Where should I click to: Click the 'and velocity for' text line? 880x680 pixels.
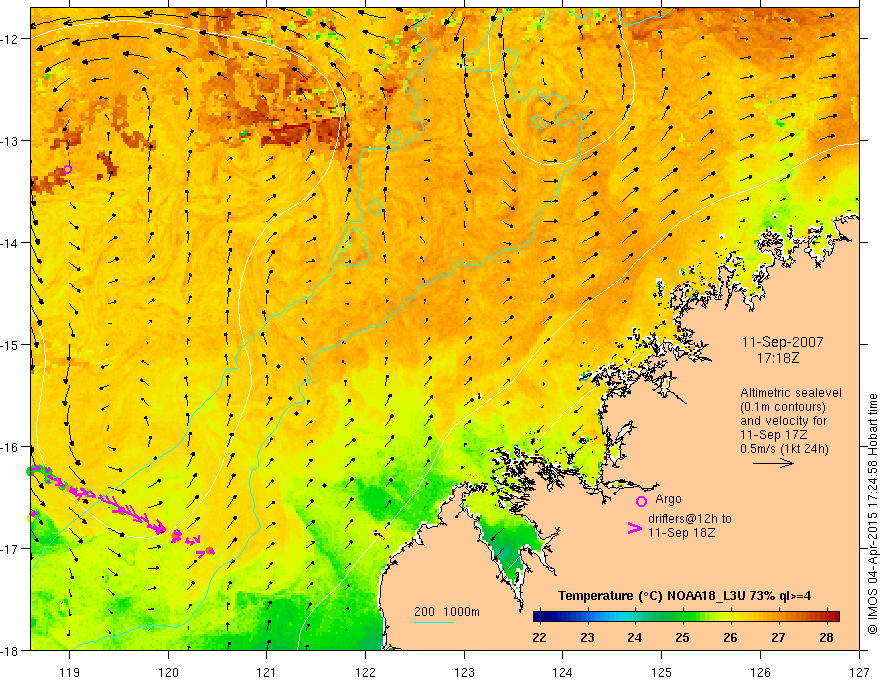tap(783, 421)
